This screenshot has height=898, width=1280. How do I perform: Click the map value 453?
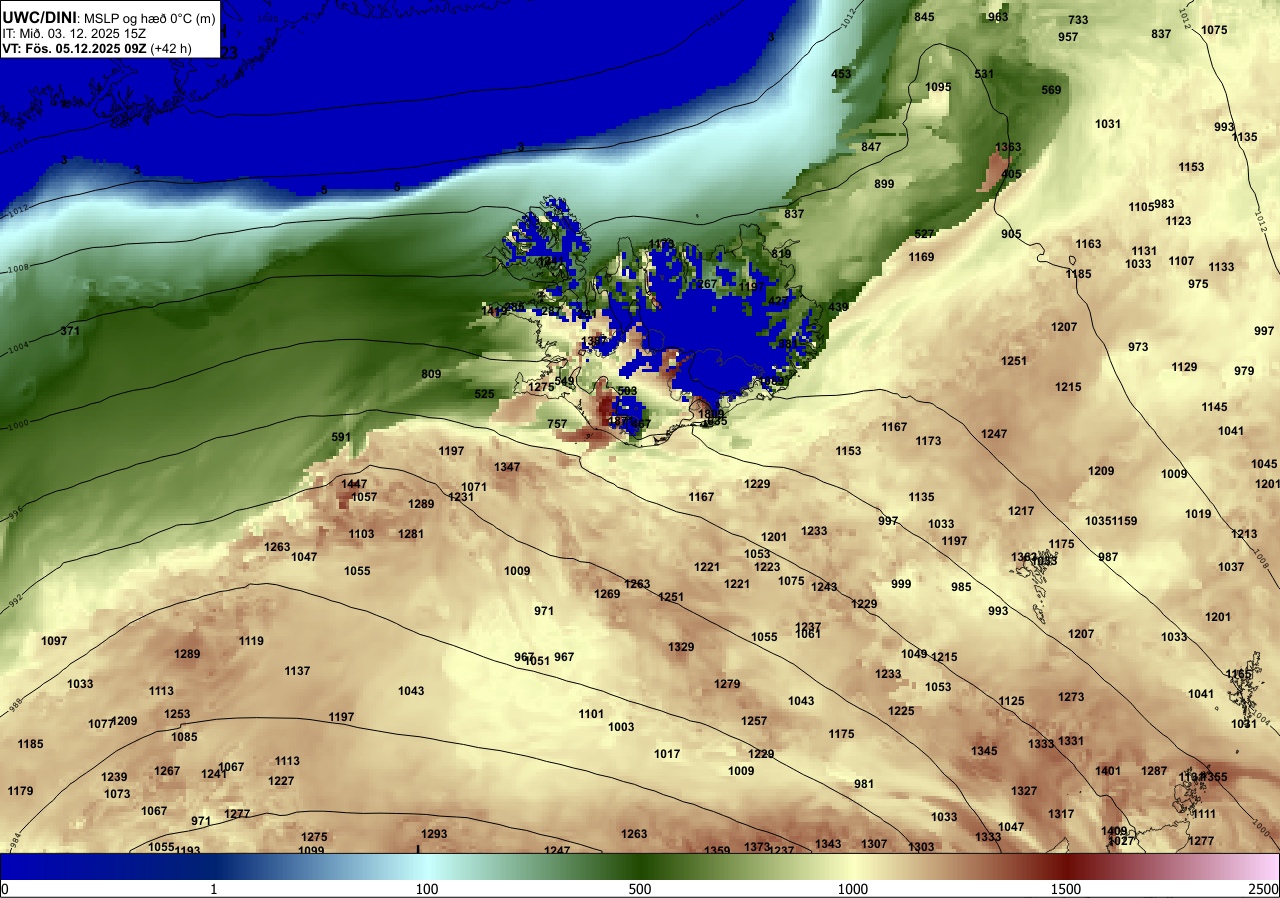pos(842,74)
